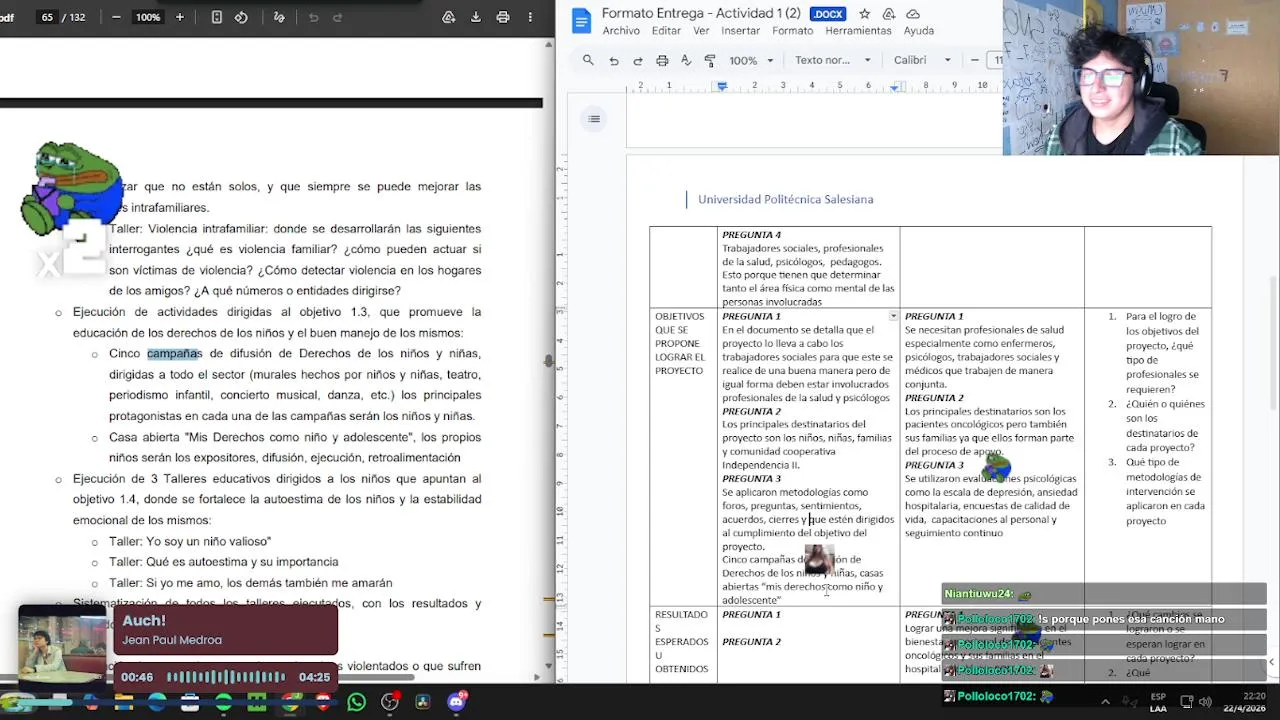Open OBS Studio from the taskbar

pyautogui.click(x=390, y=703)
